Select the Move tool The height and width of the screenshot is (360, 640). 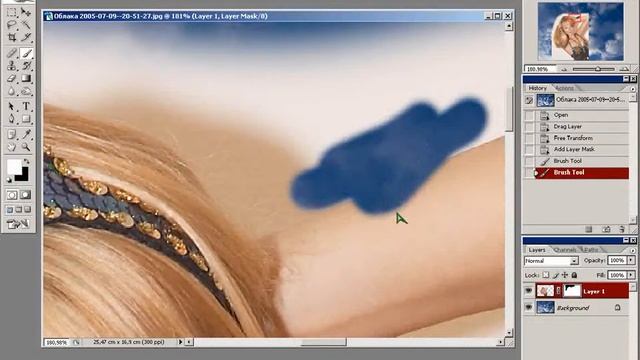pos(26,12)
